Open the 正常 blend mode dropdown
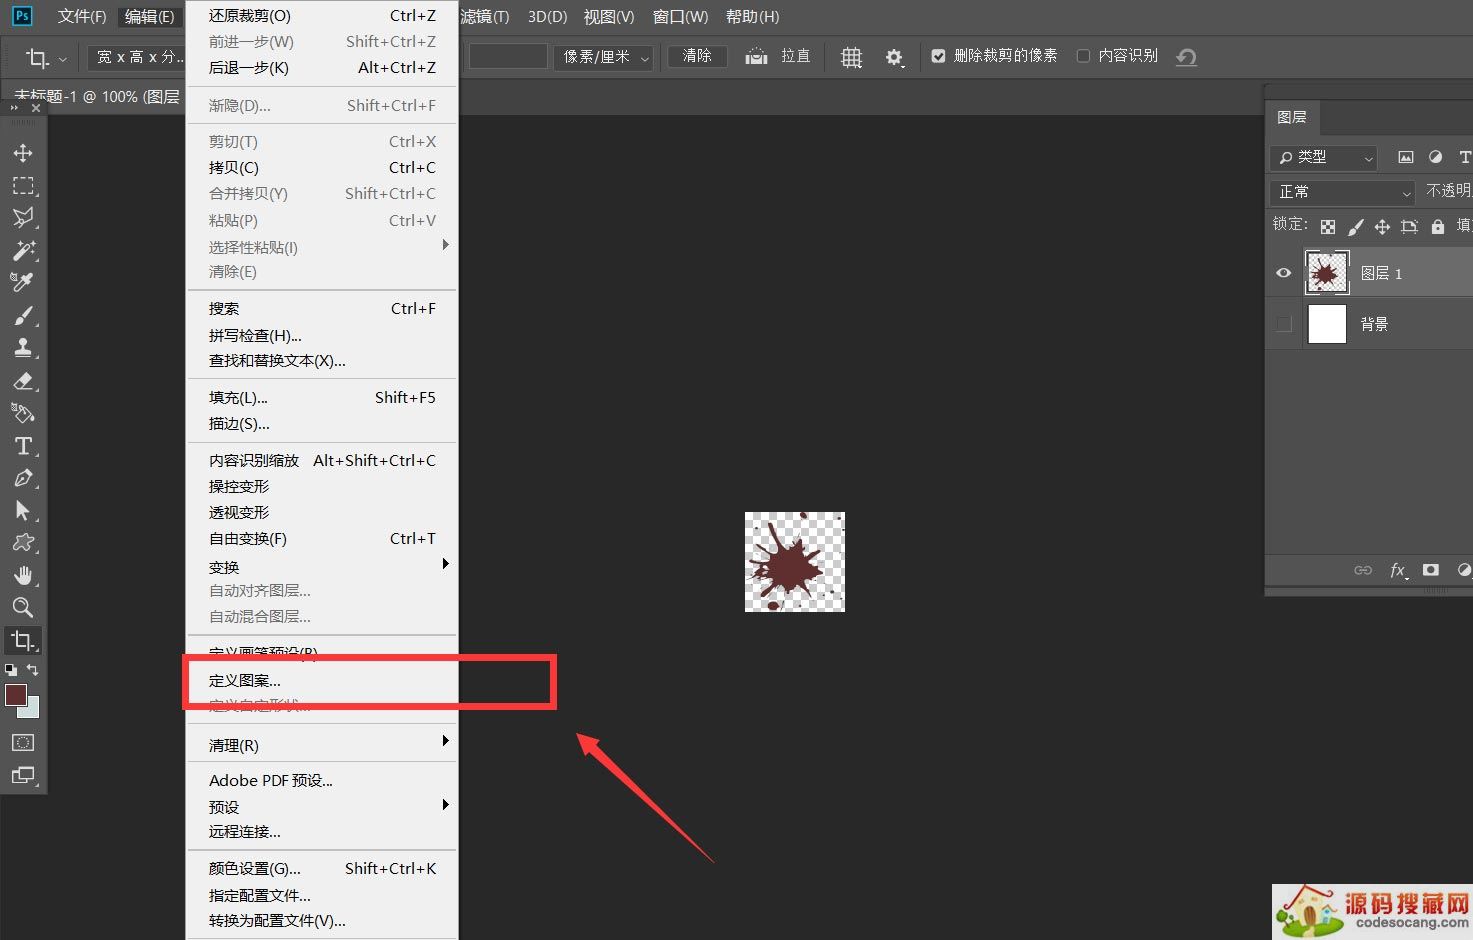 coord(1343,192)
